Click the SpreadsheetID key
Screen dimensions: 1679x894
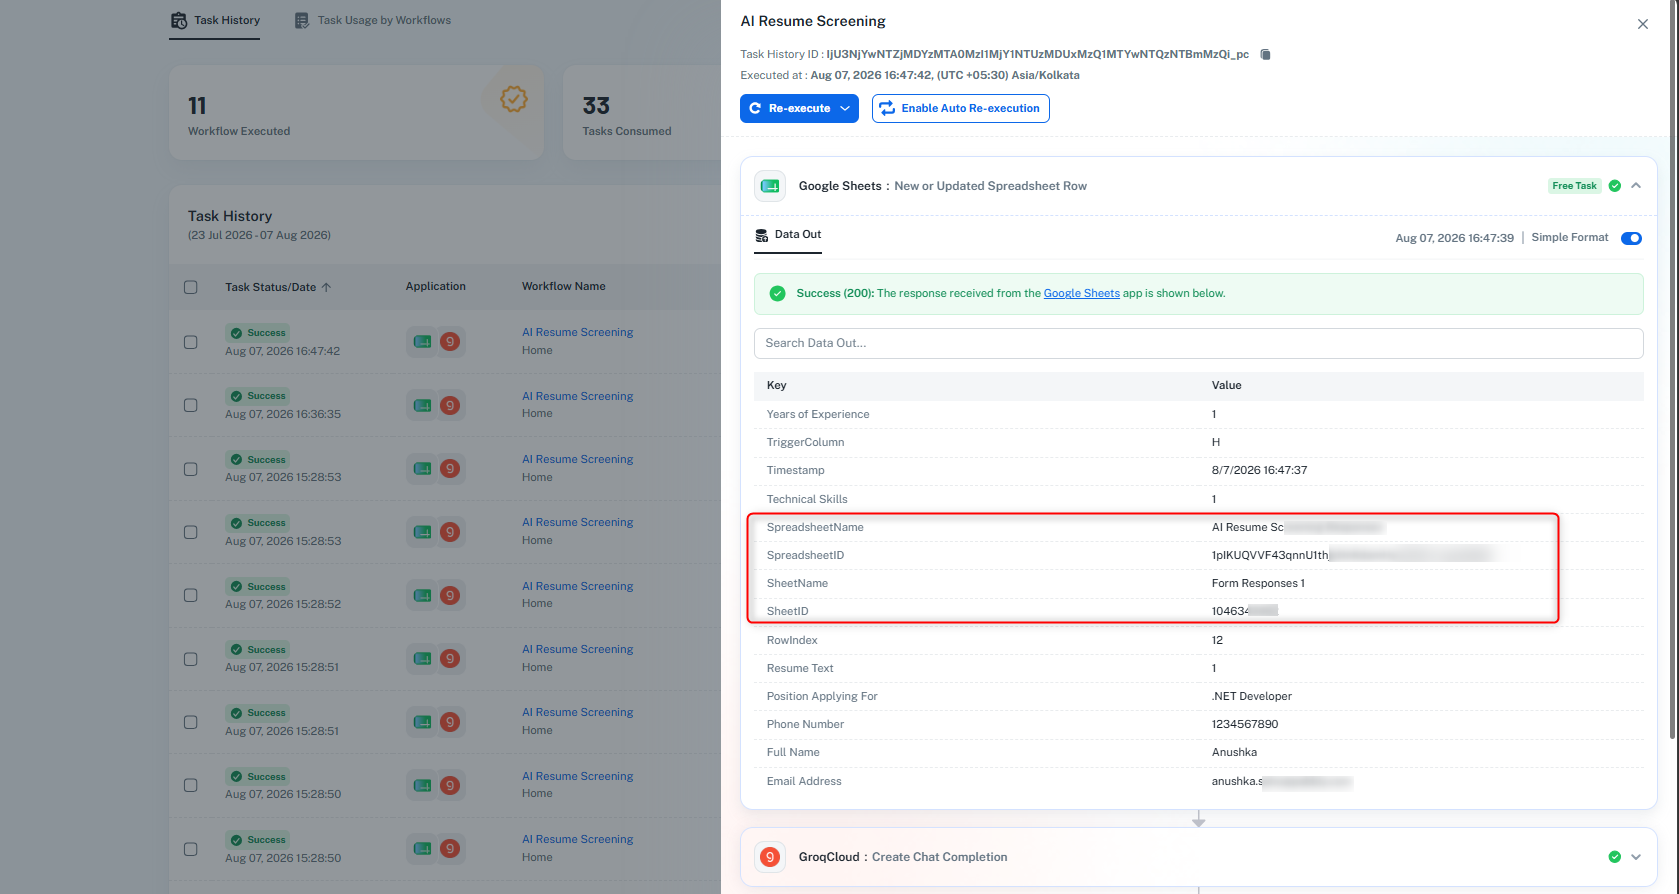point(805,555)
